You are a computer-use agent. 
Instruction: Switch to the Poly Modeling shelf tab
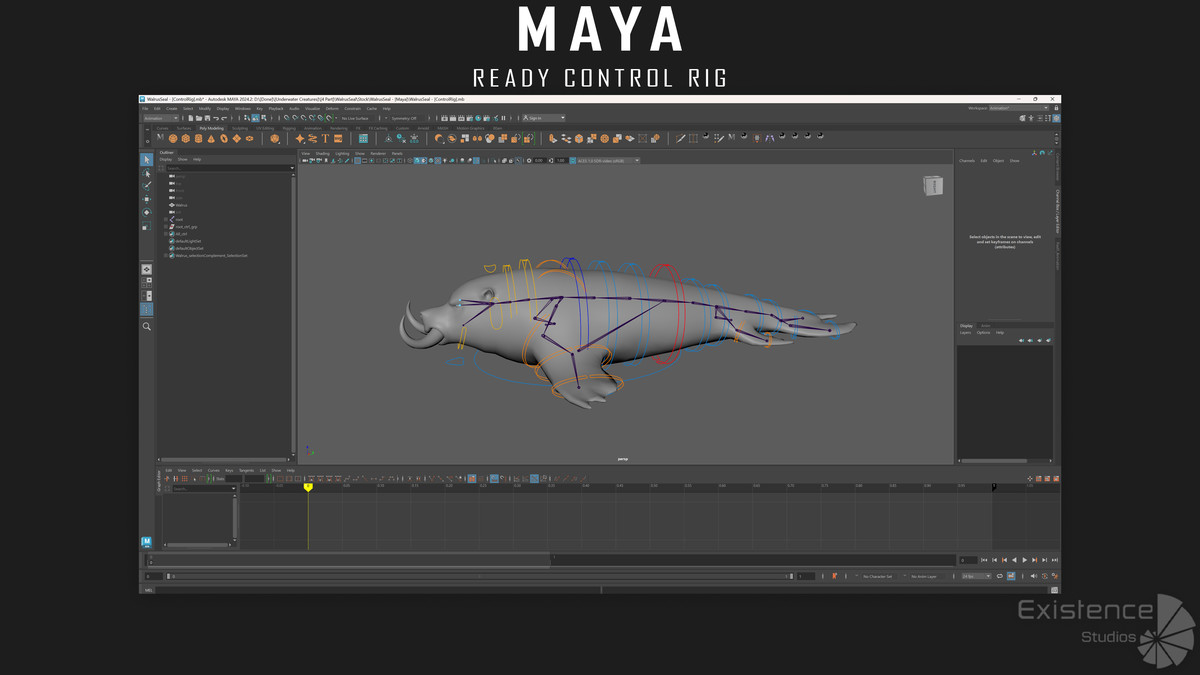tap(212, 128)
